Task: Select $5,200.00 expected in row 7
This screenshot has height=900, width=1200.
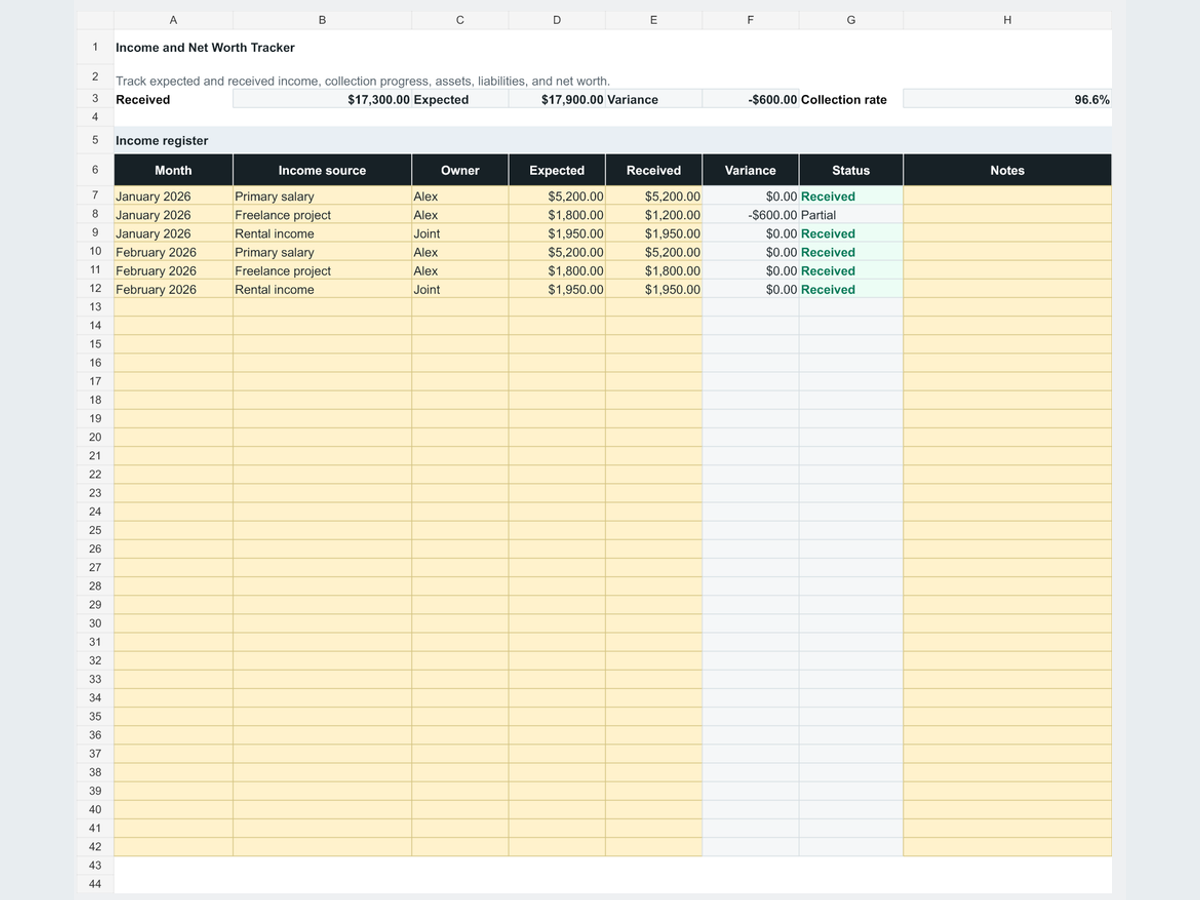Action: [x=557, y=196]
